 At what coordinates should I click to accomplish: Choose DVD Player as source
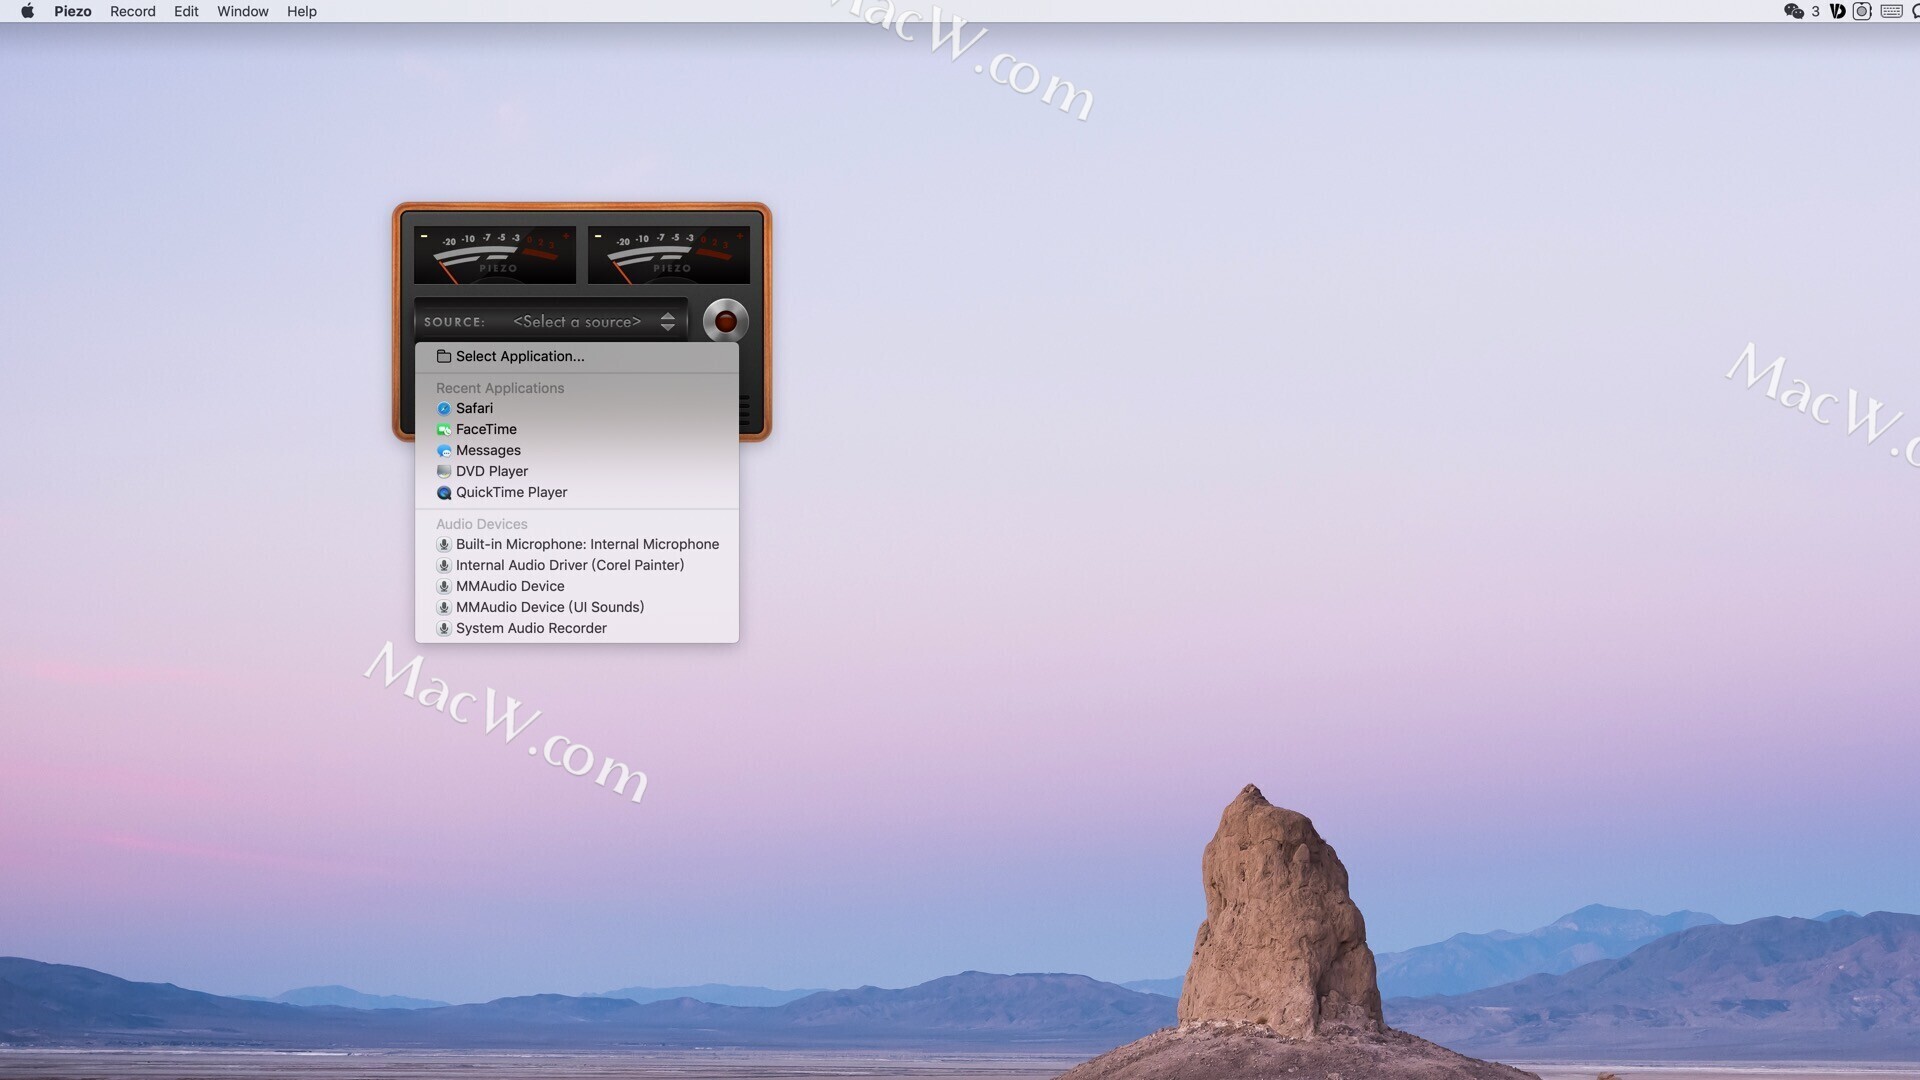(577, 471)
